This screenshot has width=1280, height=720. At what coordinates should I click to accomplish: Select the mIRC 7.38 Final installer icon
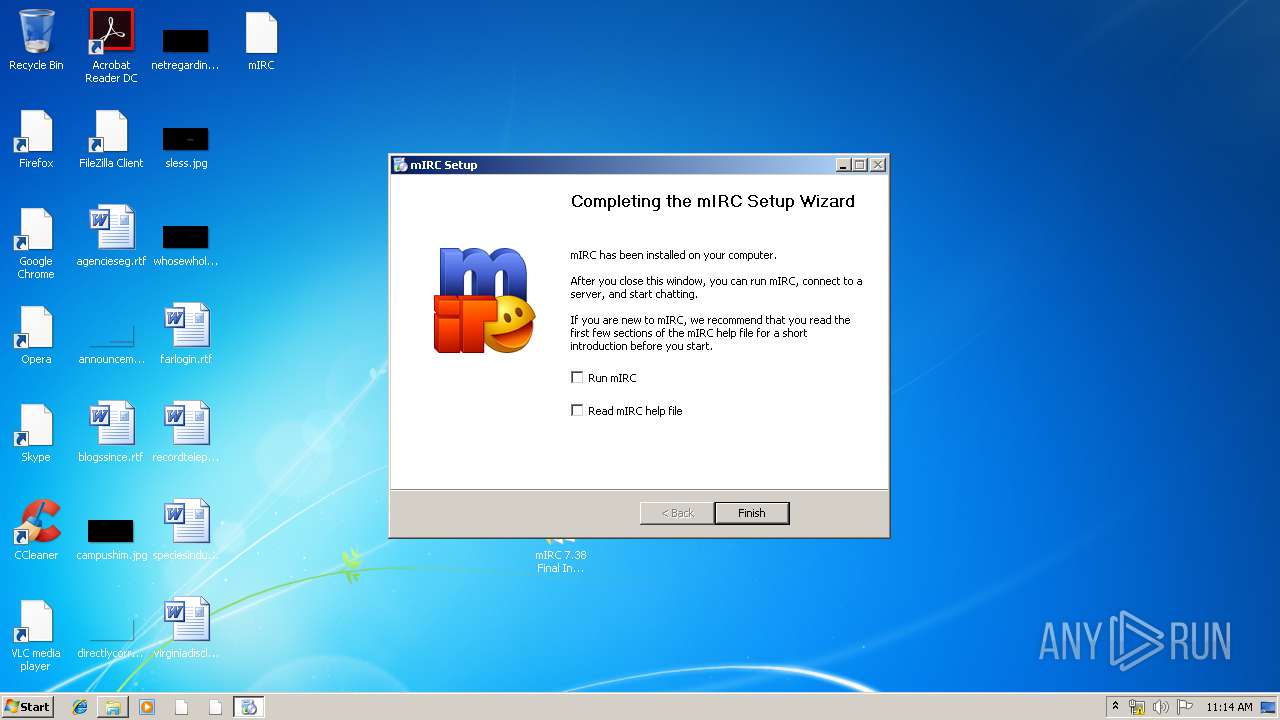[x=561, y=555]
